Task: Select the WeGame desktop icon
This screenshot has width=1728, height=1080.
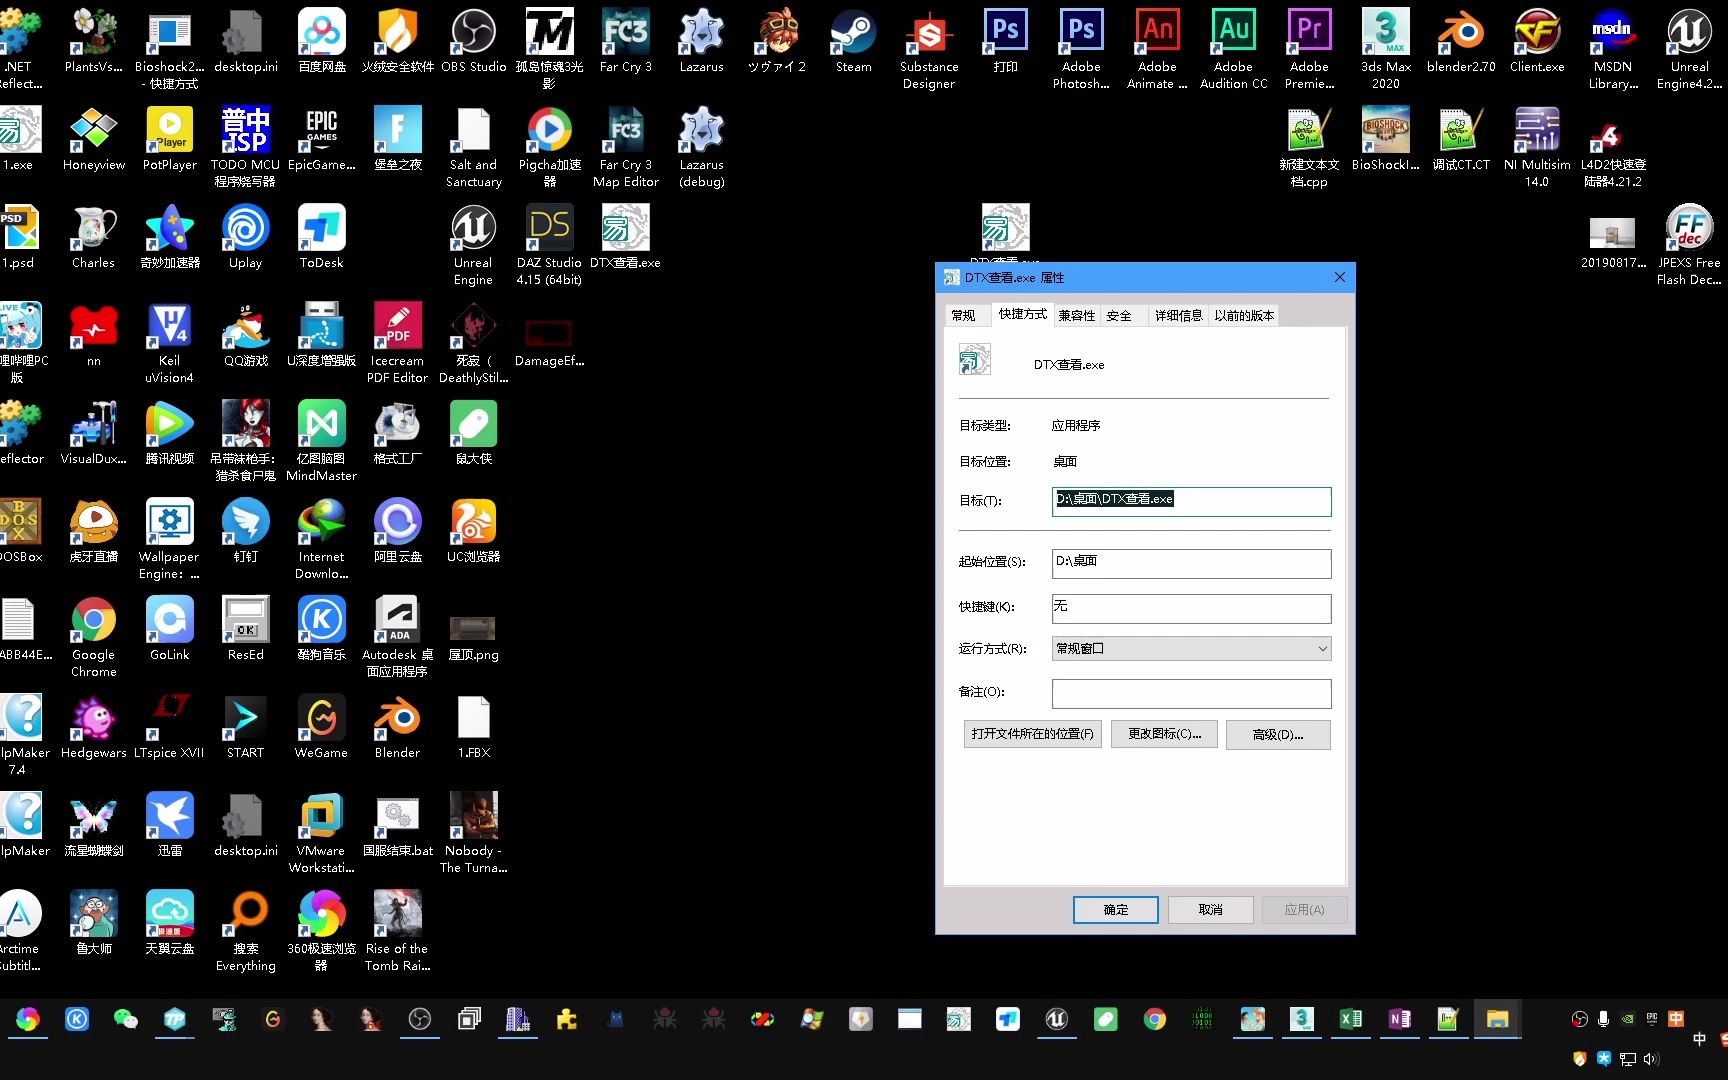Action: [321, 728]
